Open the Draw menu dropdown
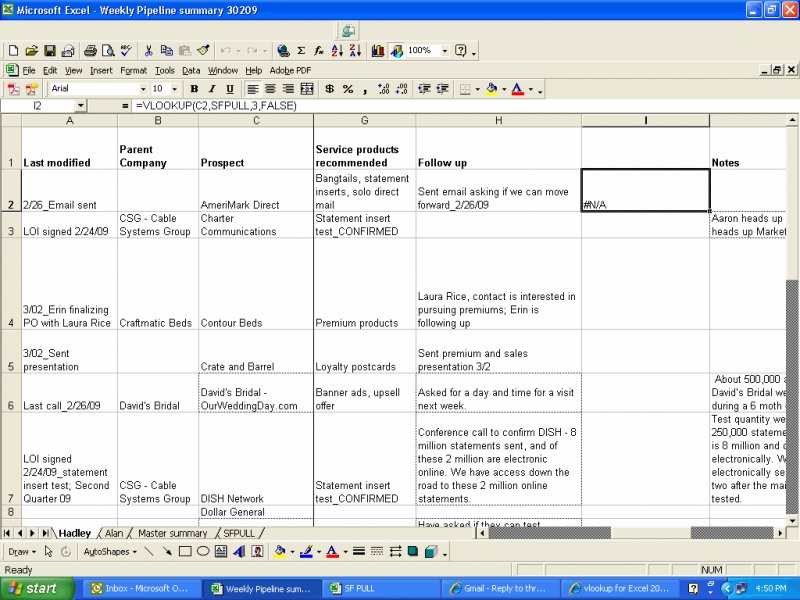 click(x=22, y=552)
